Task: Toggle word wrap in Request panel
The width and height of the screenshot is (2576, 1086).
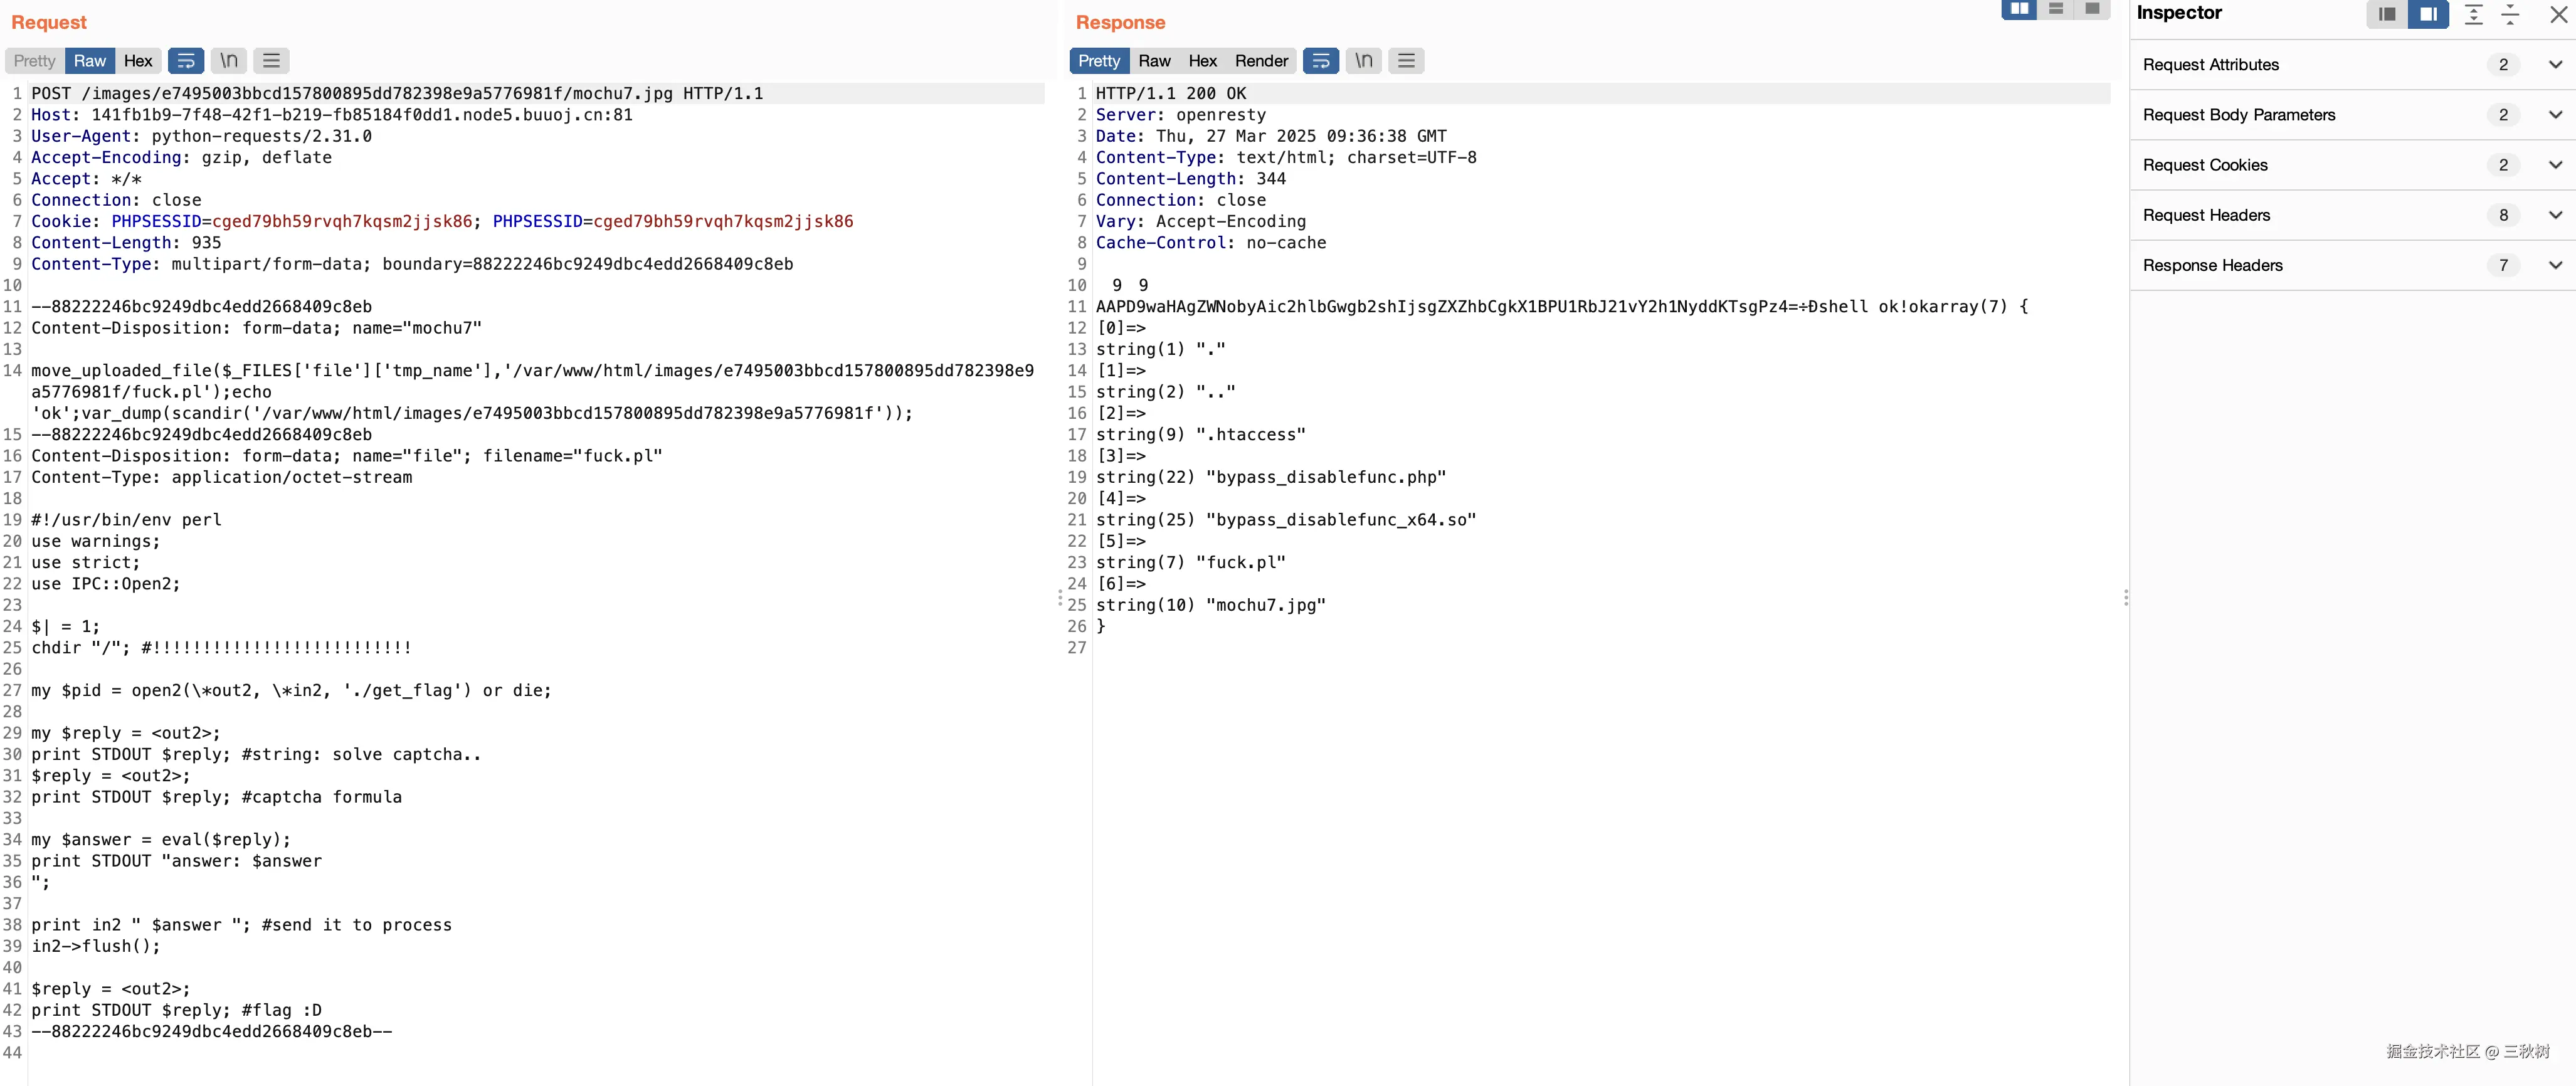Action: coord(185,61)
